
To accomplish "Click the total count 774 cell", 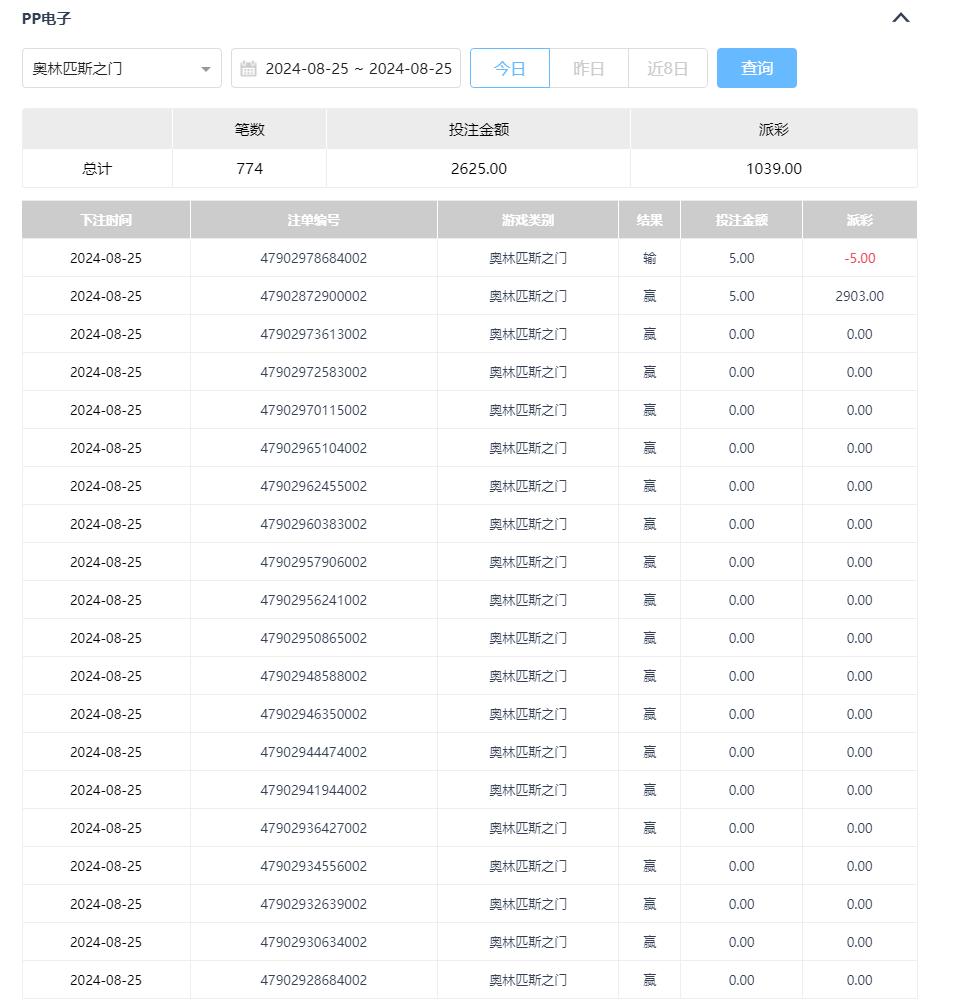I will pos(249,169).
